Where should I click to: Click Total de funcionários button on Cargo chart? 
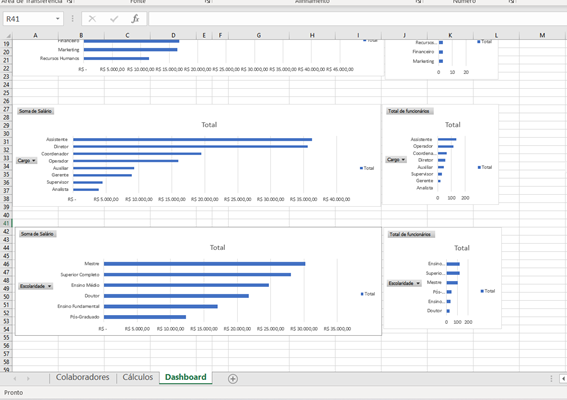tap(409, 111)
